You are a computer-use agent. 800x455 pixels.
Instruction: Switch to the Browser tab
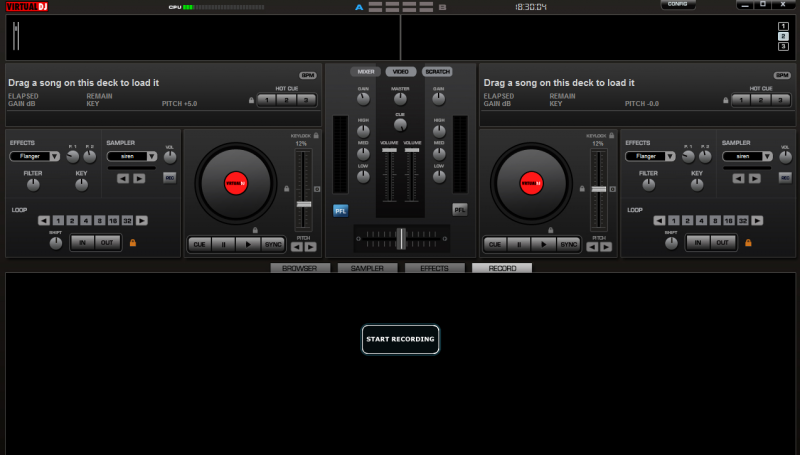pyautogui.click(x=300, y=268)
